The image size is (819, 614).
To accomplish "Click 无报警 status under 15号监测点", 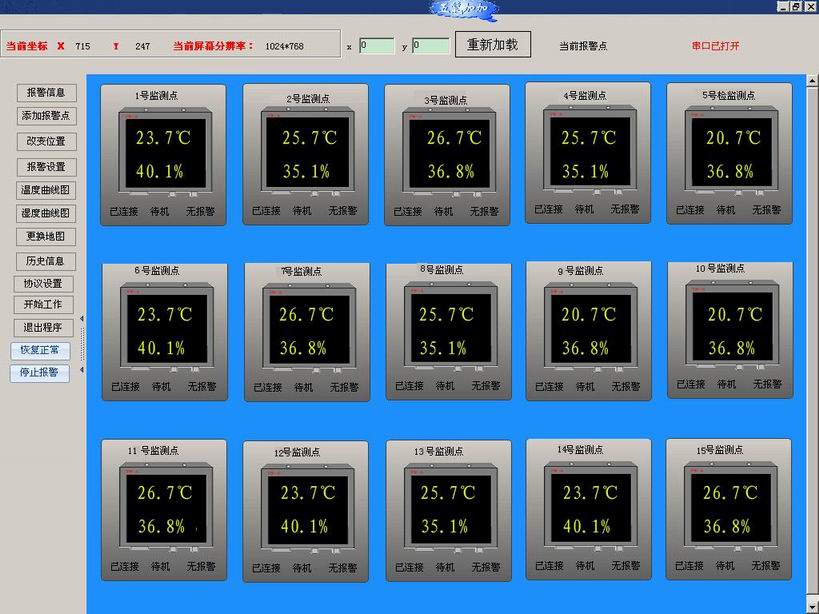I will coord(766,565).
